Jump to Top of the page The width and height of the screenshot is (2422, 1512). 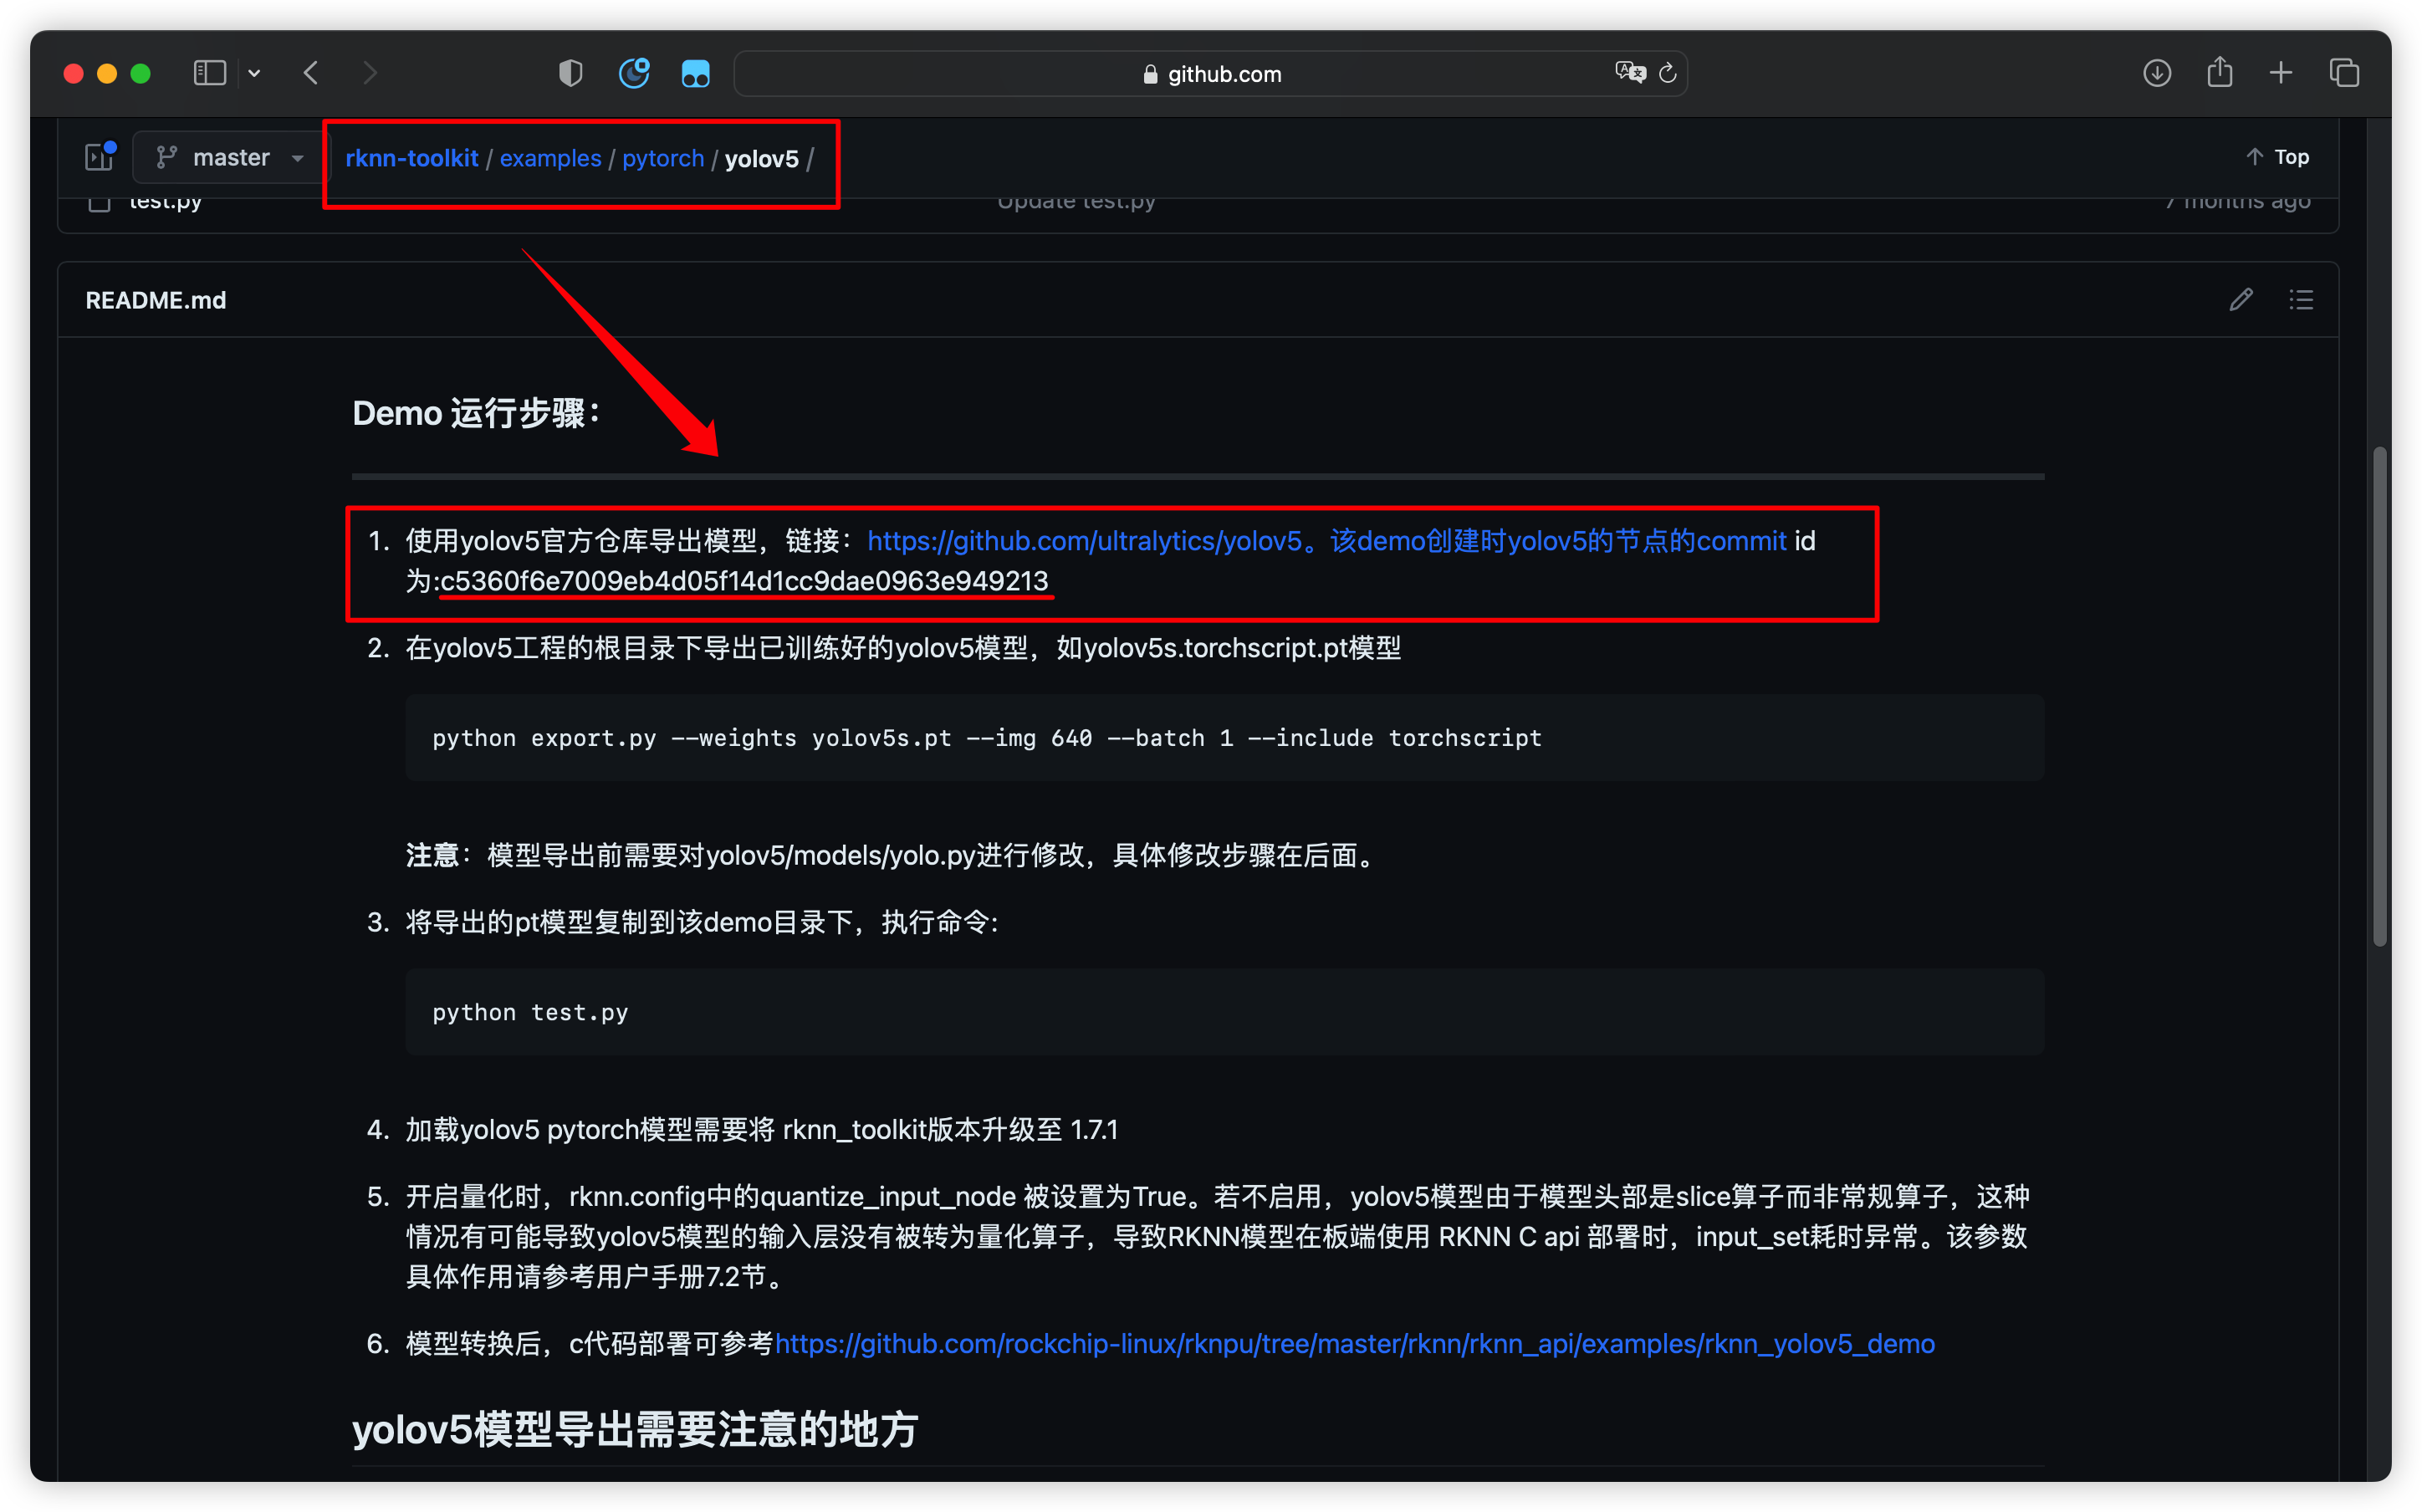(x=2277, y=157)
